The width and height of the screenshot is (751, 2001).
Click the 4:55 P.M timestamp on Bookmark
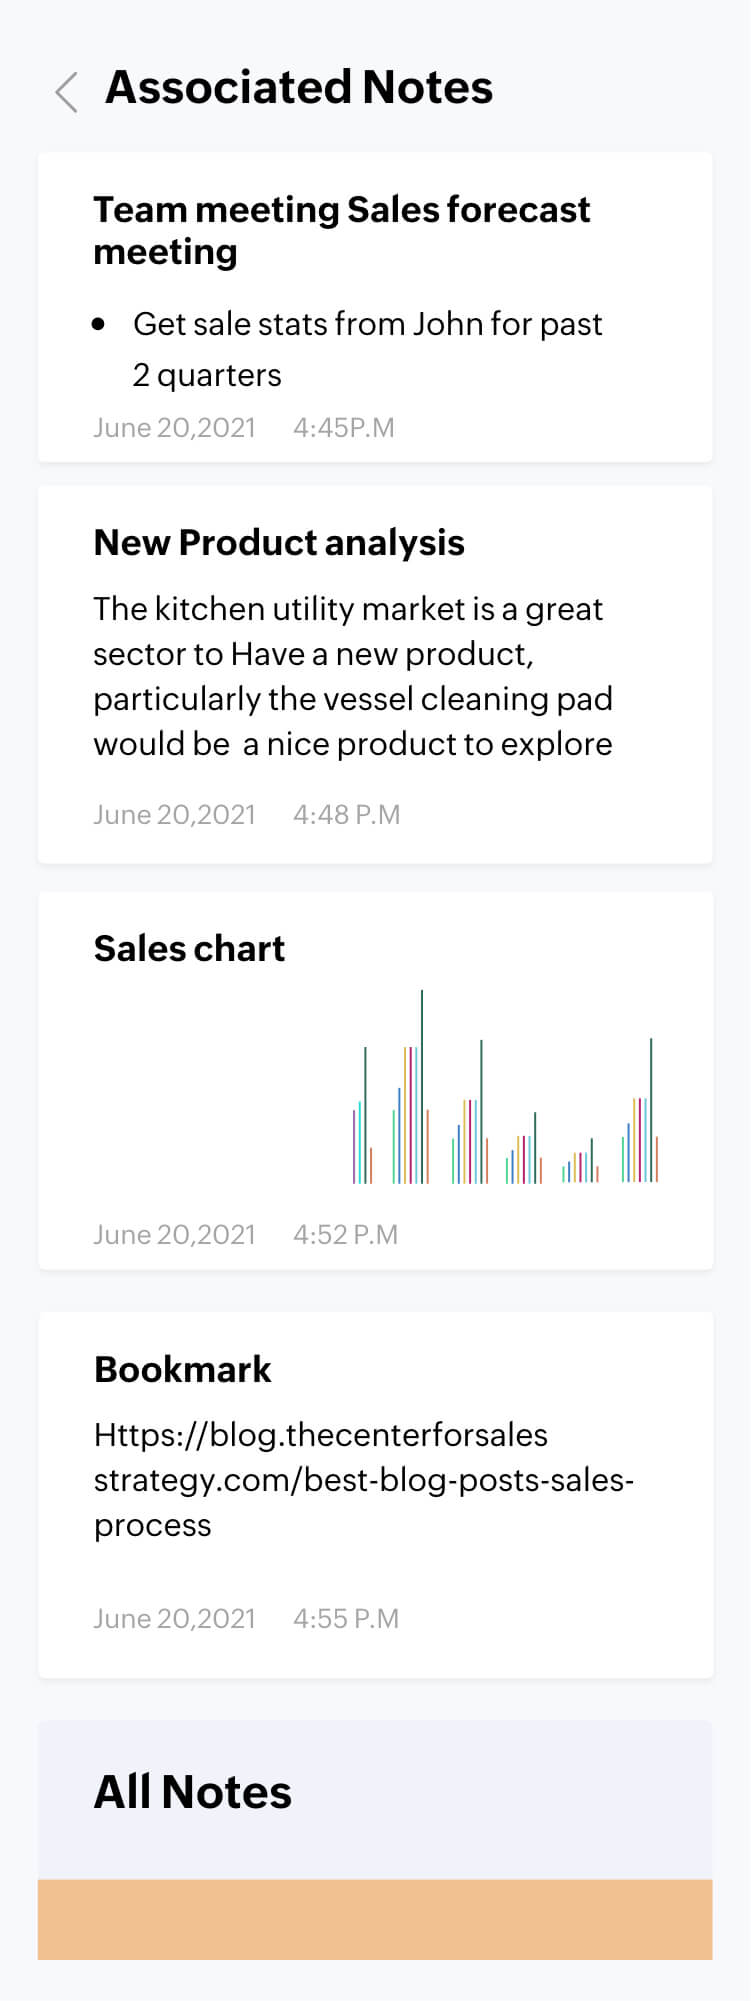(x=346, y=1618)
